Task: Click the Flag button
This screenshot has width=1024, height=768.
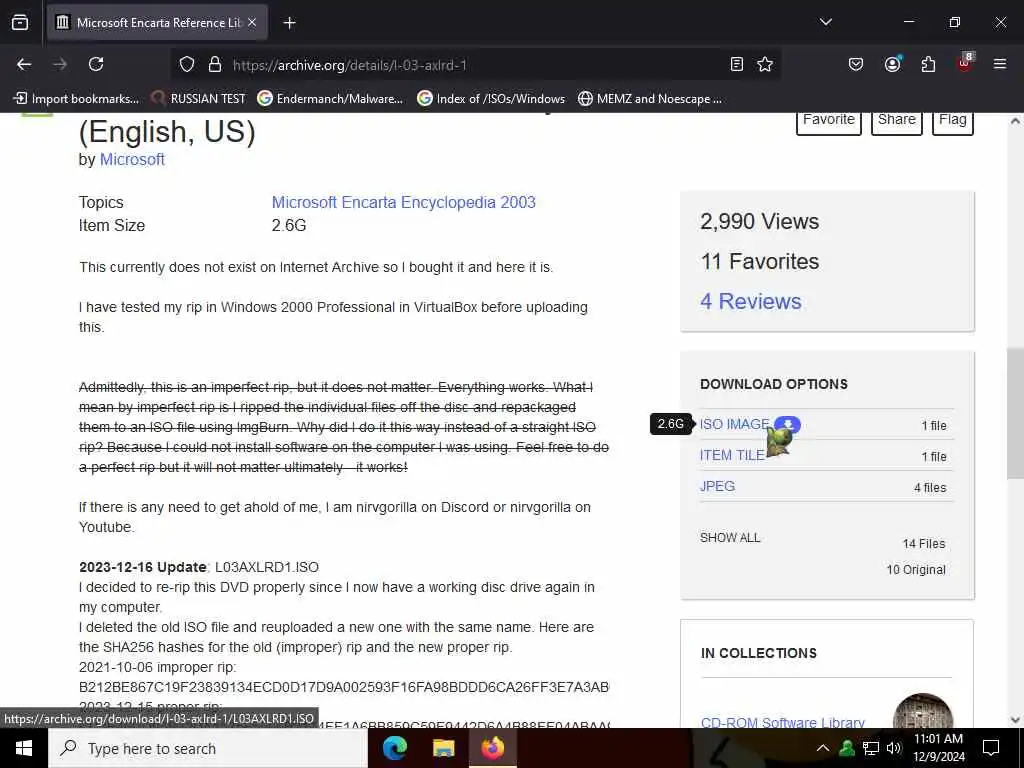Action: tap(952, 122)
